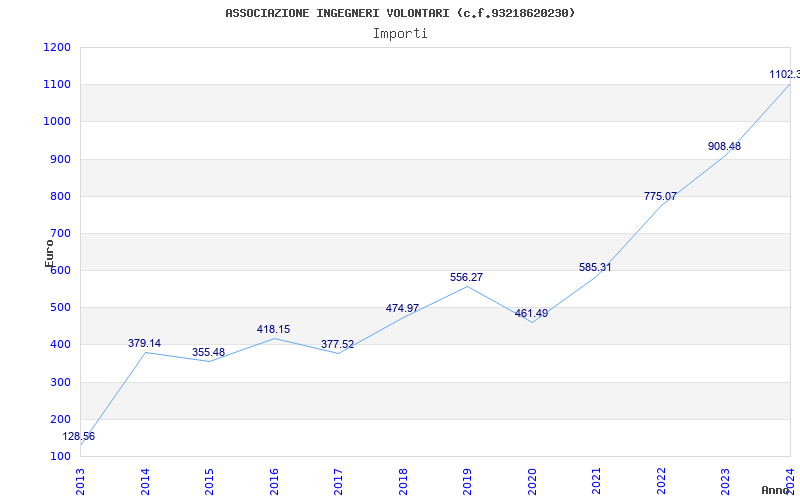The height and width of the screenshot is (500, 800).
Task: Select the 355.48 data label
Action: click(208, 353)
